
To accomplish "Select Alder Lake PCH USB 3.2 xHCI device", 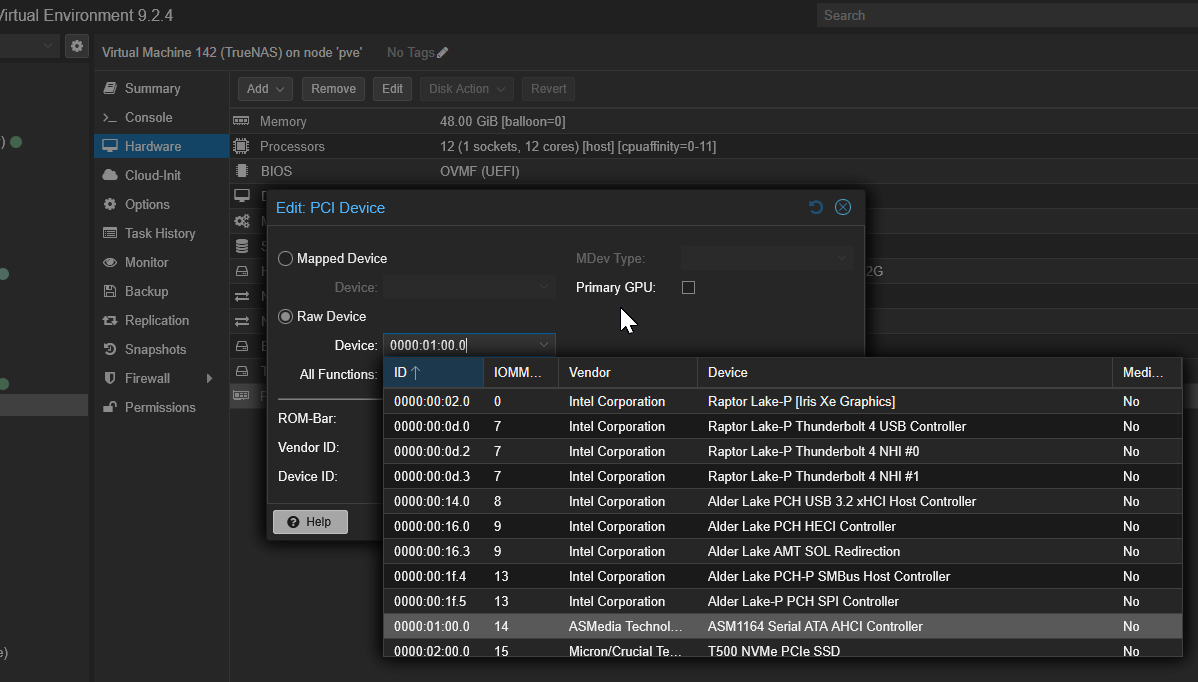I will pyautogui.click(x=782, y=502).
